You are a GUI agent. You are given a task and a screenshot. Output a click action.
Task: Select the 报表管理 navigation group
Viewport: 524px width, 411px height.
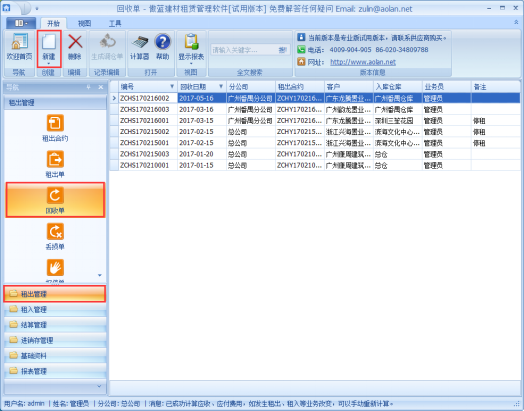point(55,371)
